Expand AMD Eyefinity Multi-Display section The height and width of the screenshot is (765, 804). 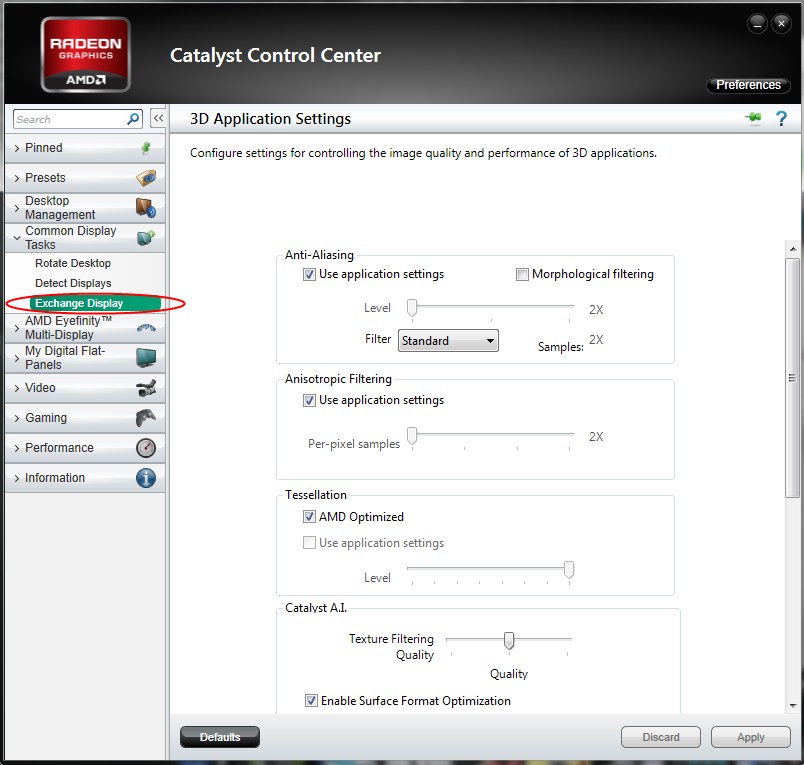[85, 328]
